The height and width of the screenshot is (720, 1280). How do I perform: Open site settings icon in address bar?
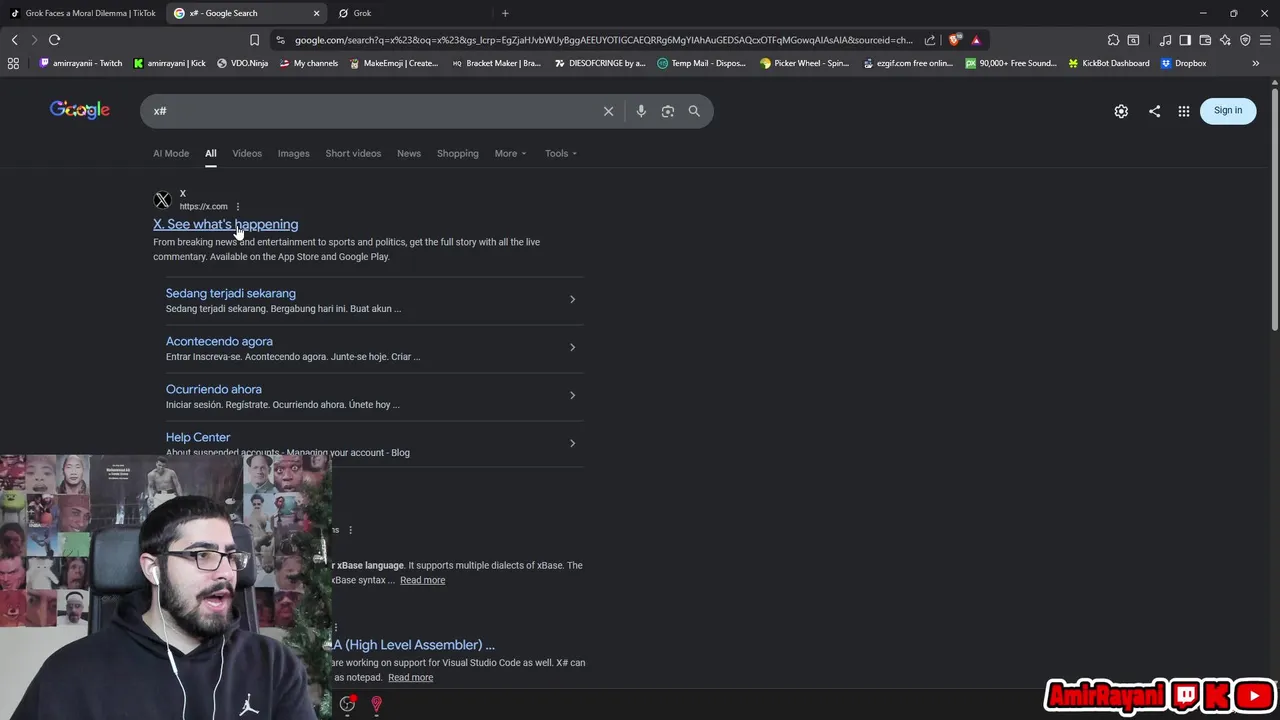click(x=280, y=40)
